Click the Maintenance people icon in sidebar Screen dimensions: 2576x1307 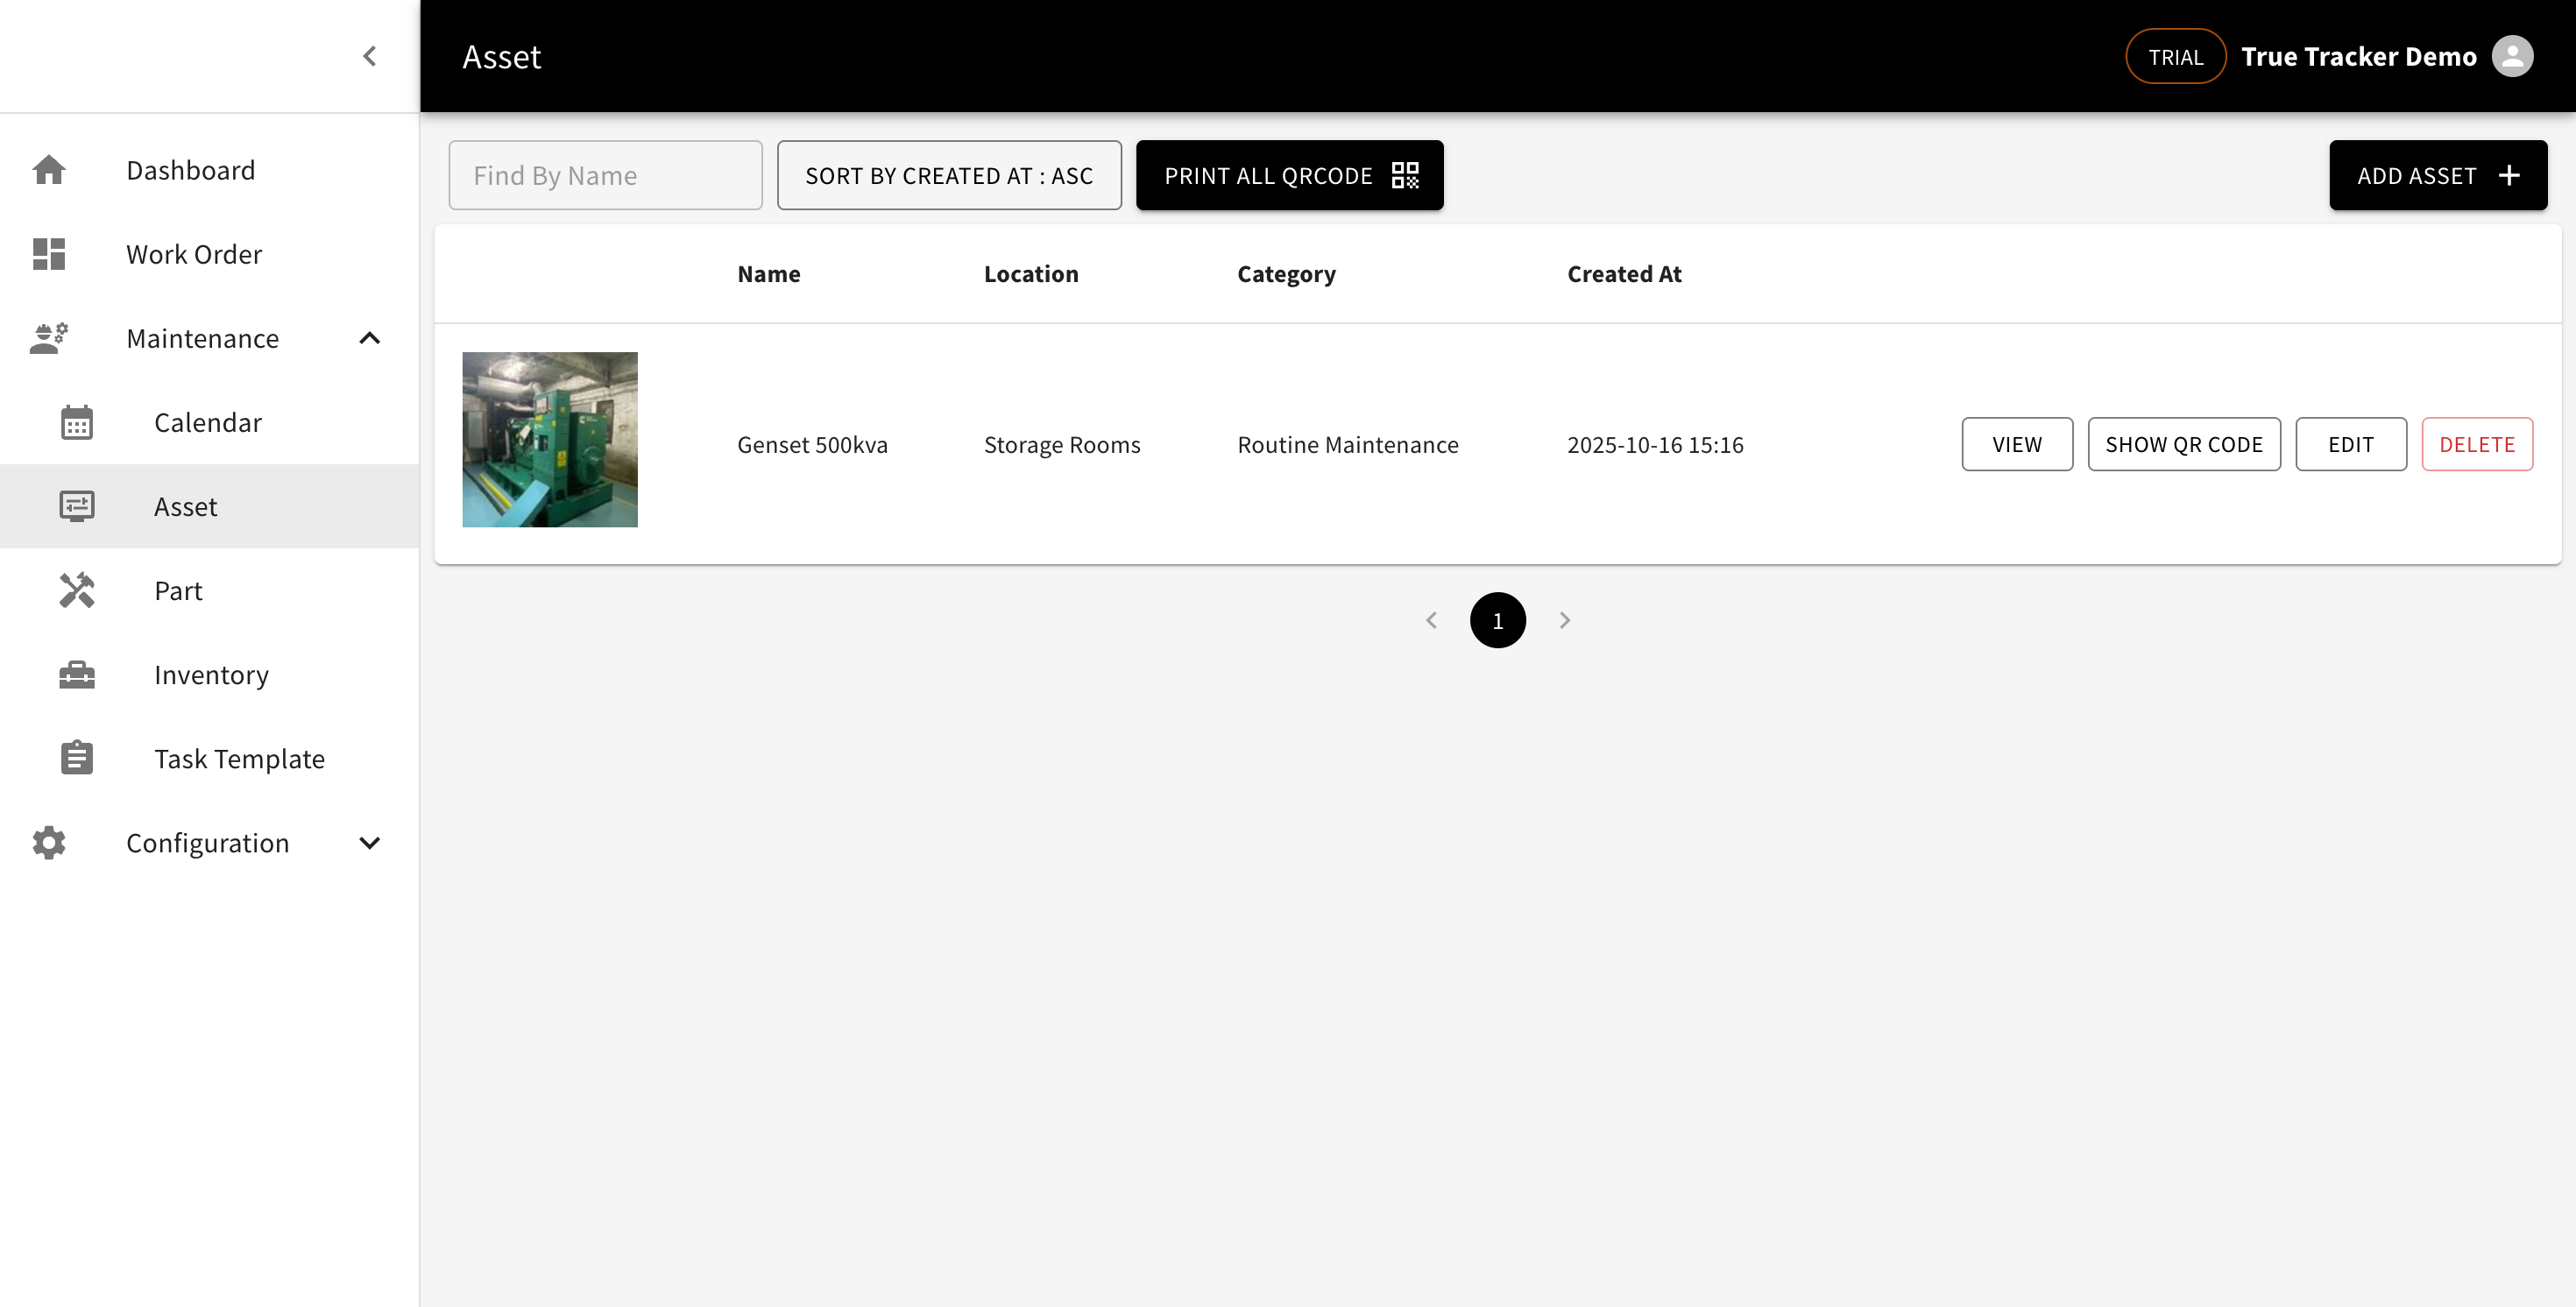49,338
